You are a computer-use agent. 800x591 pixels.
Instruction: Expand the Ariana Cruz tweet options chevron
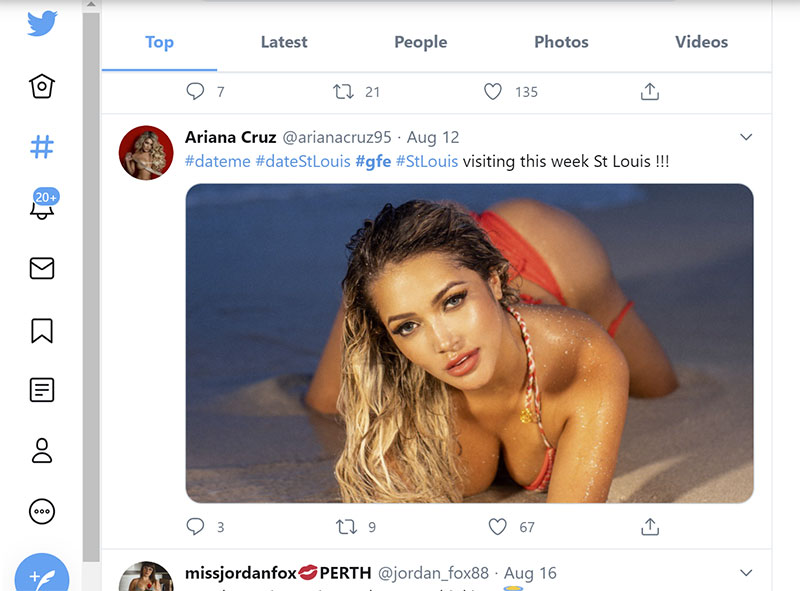tap(745, 137)
